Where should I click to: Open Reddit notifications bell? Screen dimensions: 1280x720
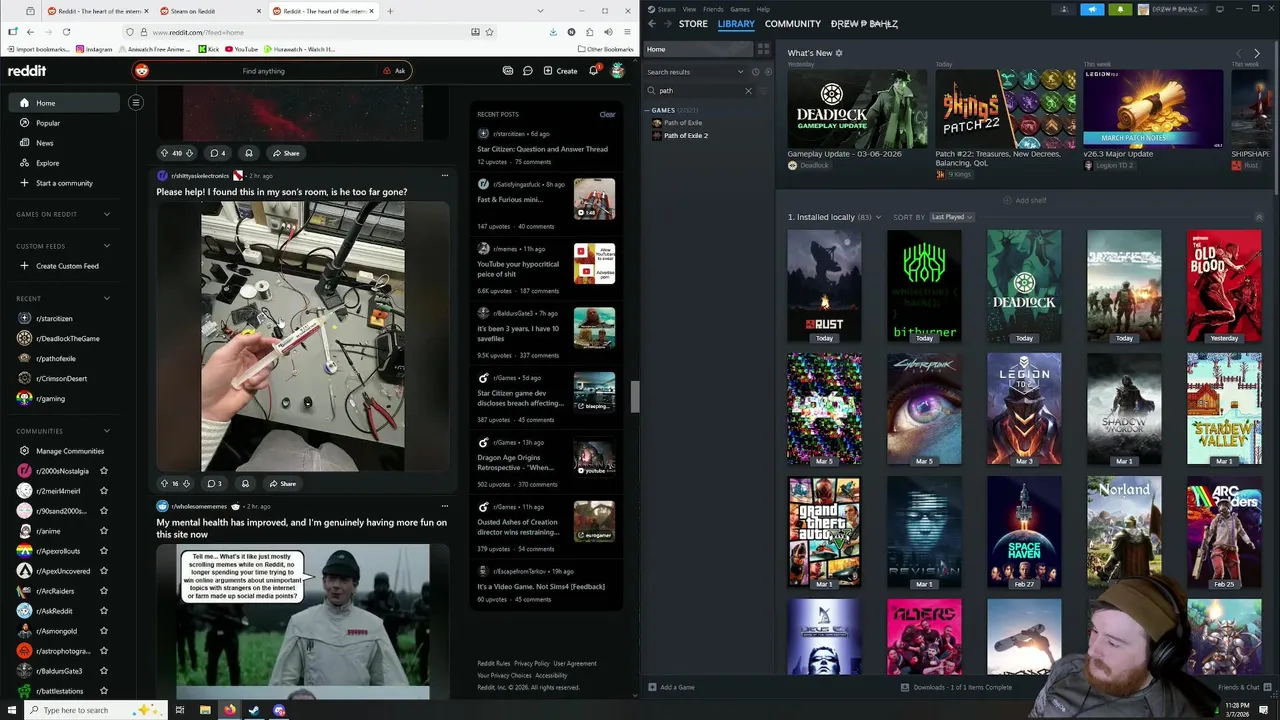(594, 70)
